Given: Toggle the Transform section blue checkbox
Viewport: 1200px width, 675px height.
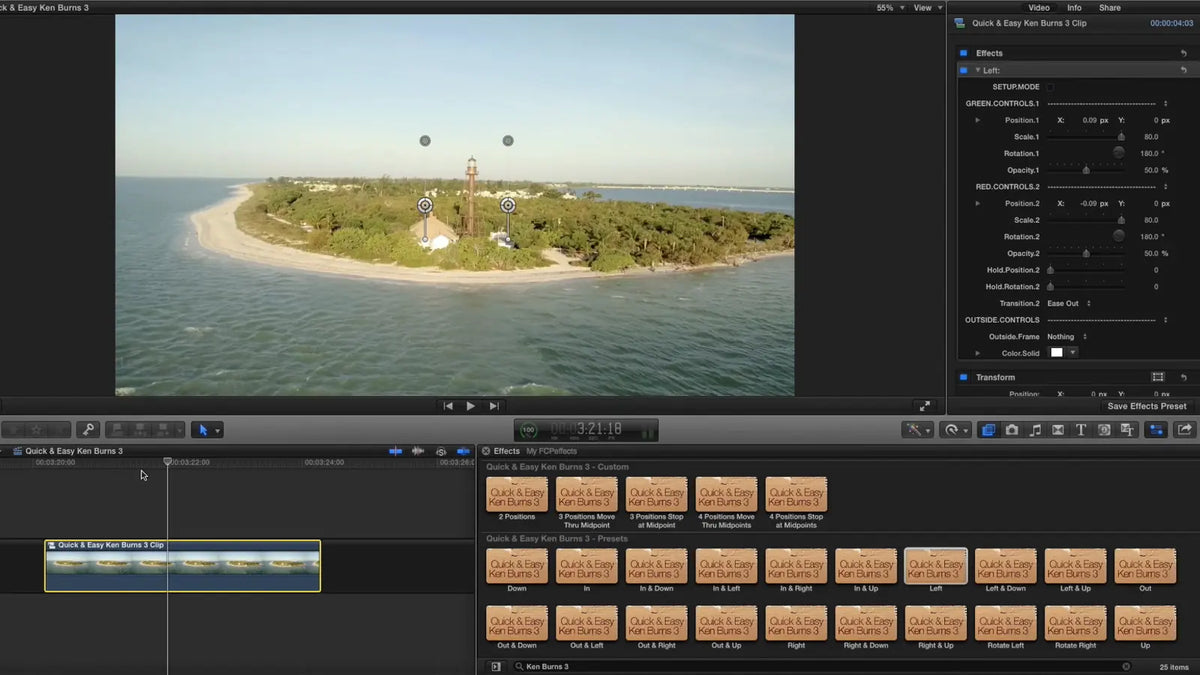Looking at the screenshot, I should coord(964,377).
